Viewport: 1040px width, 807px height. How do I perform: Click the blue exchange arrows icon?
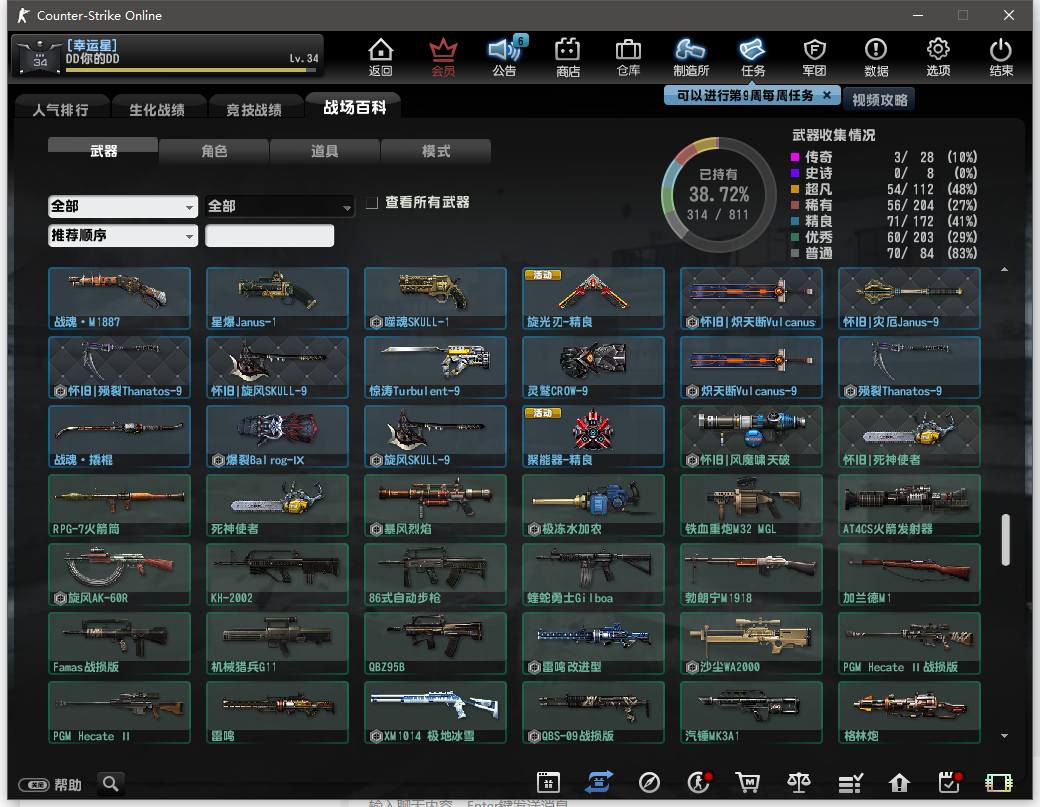click(599, 782)
